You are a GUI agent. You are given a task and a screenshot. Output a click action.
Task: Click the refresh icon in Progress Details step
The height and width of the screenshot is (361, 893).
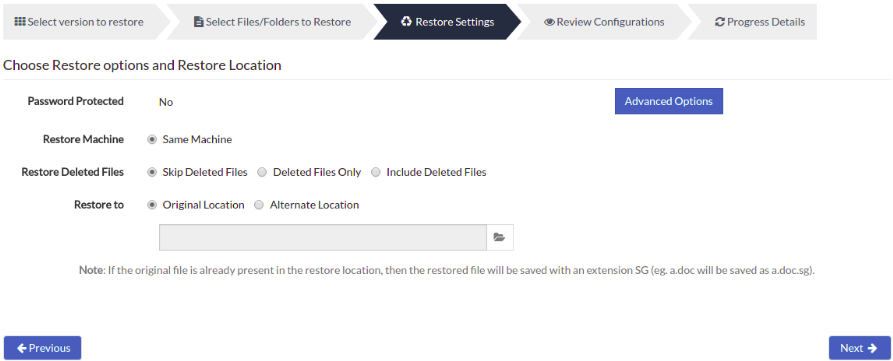pyautogui.click(x=720, y=22)
